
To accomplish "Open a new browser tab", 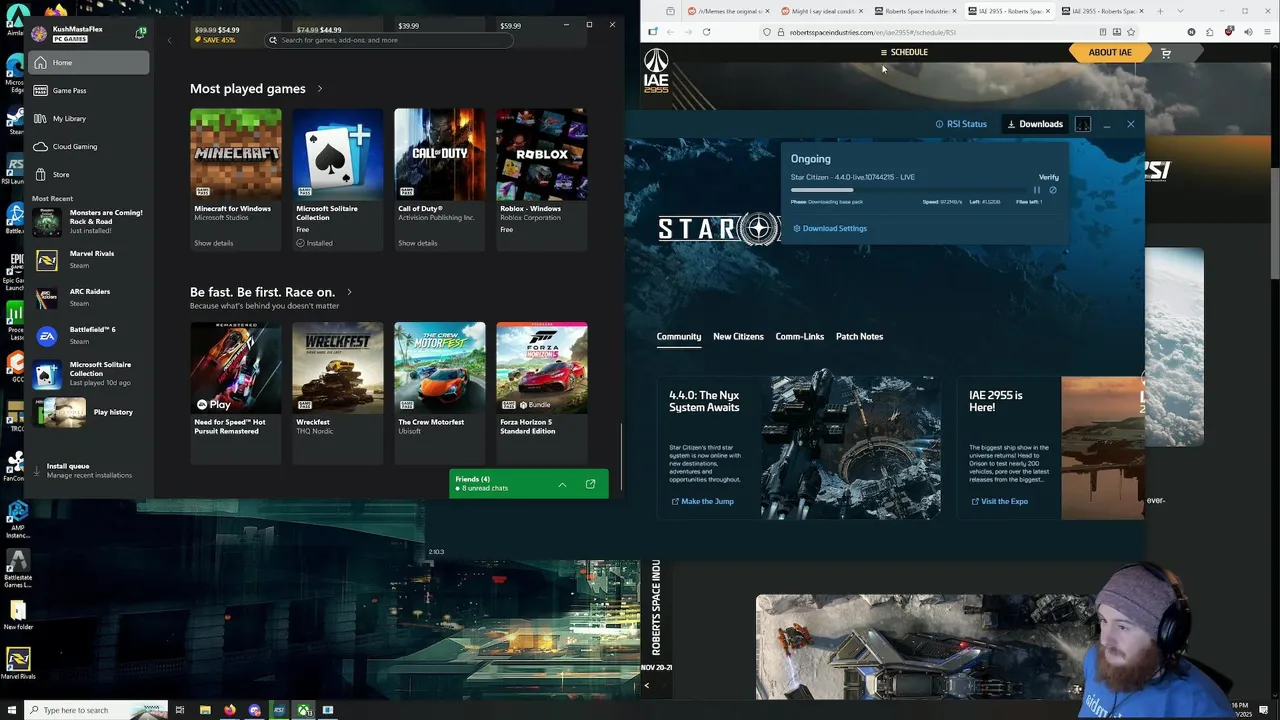I will click(1160, 11).
